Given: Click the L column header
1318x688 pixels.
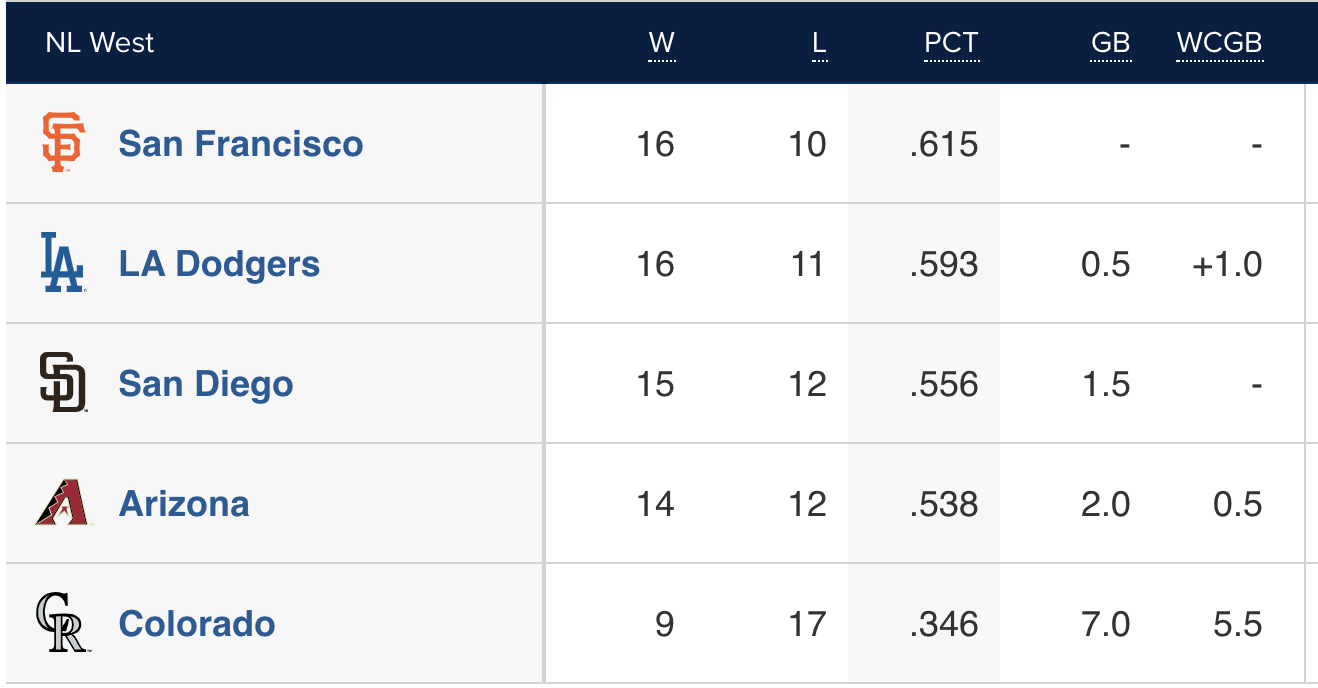Looking at the screenshot, I should coord(819,43).
